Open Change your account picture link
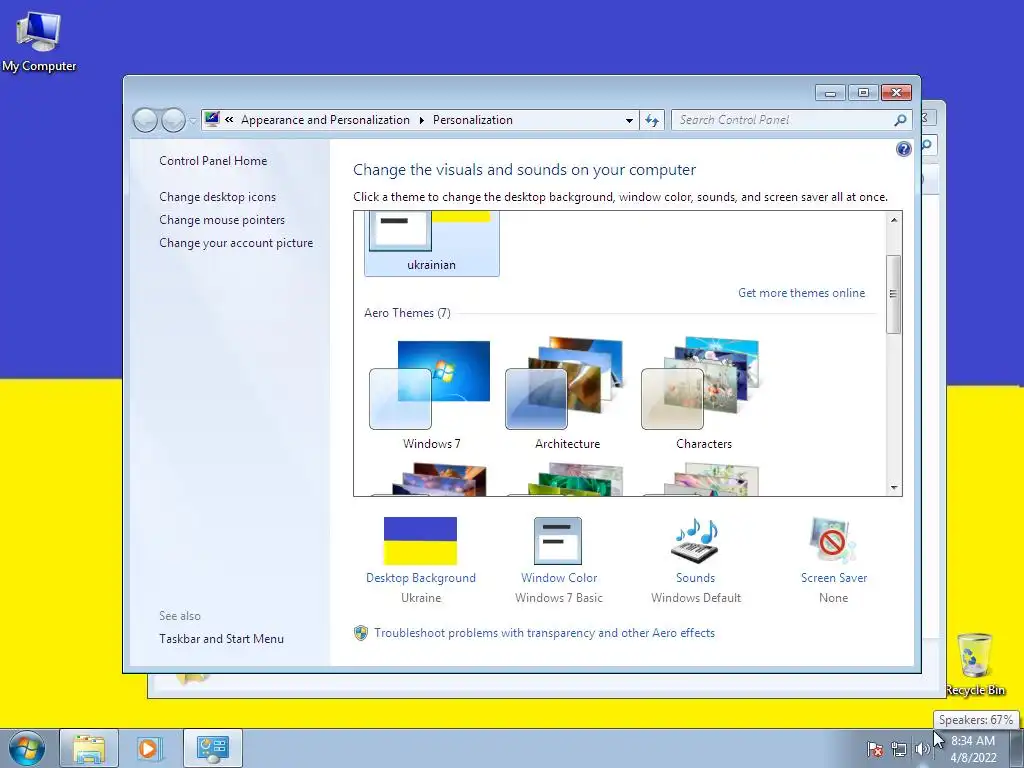 pyautogui.click(x=236, y=243)
